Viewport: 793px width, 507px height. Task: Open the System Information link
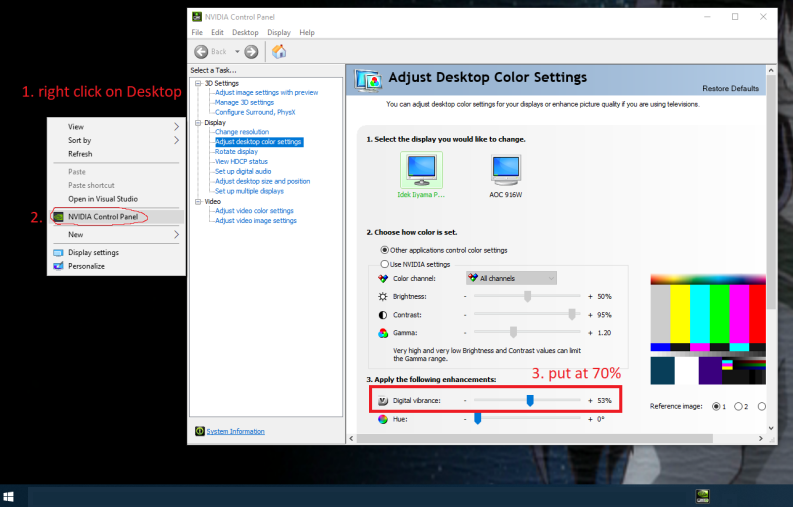tap(236, 432)
